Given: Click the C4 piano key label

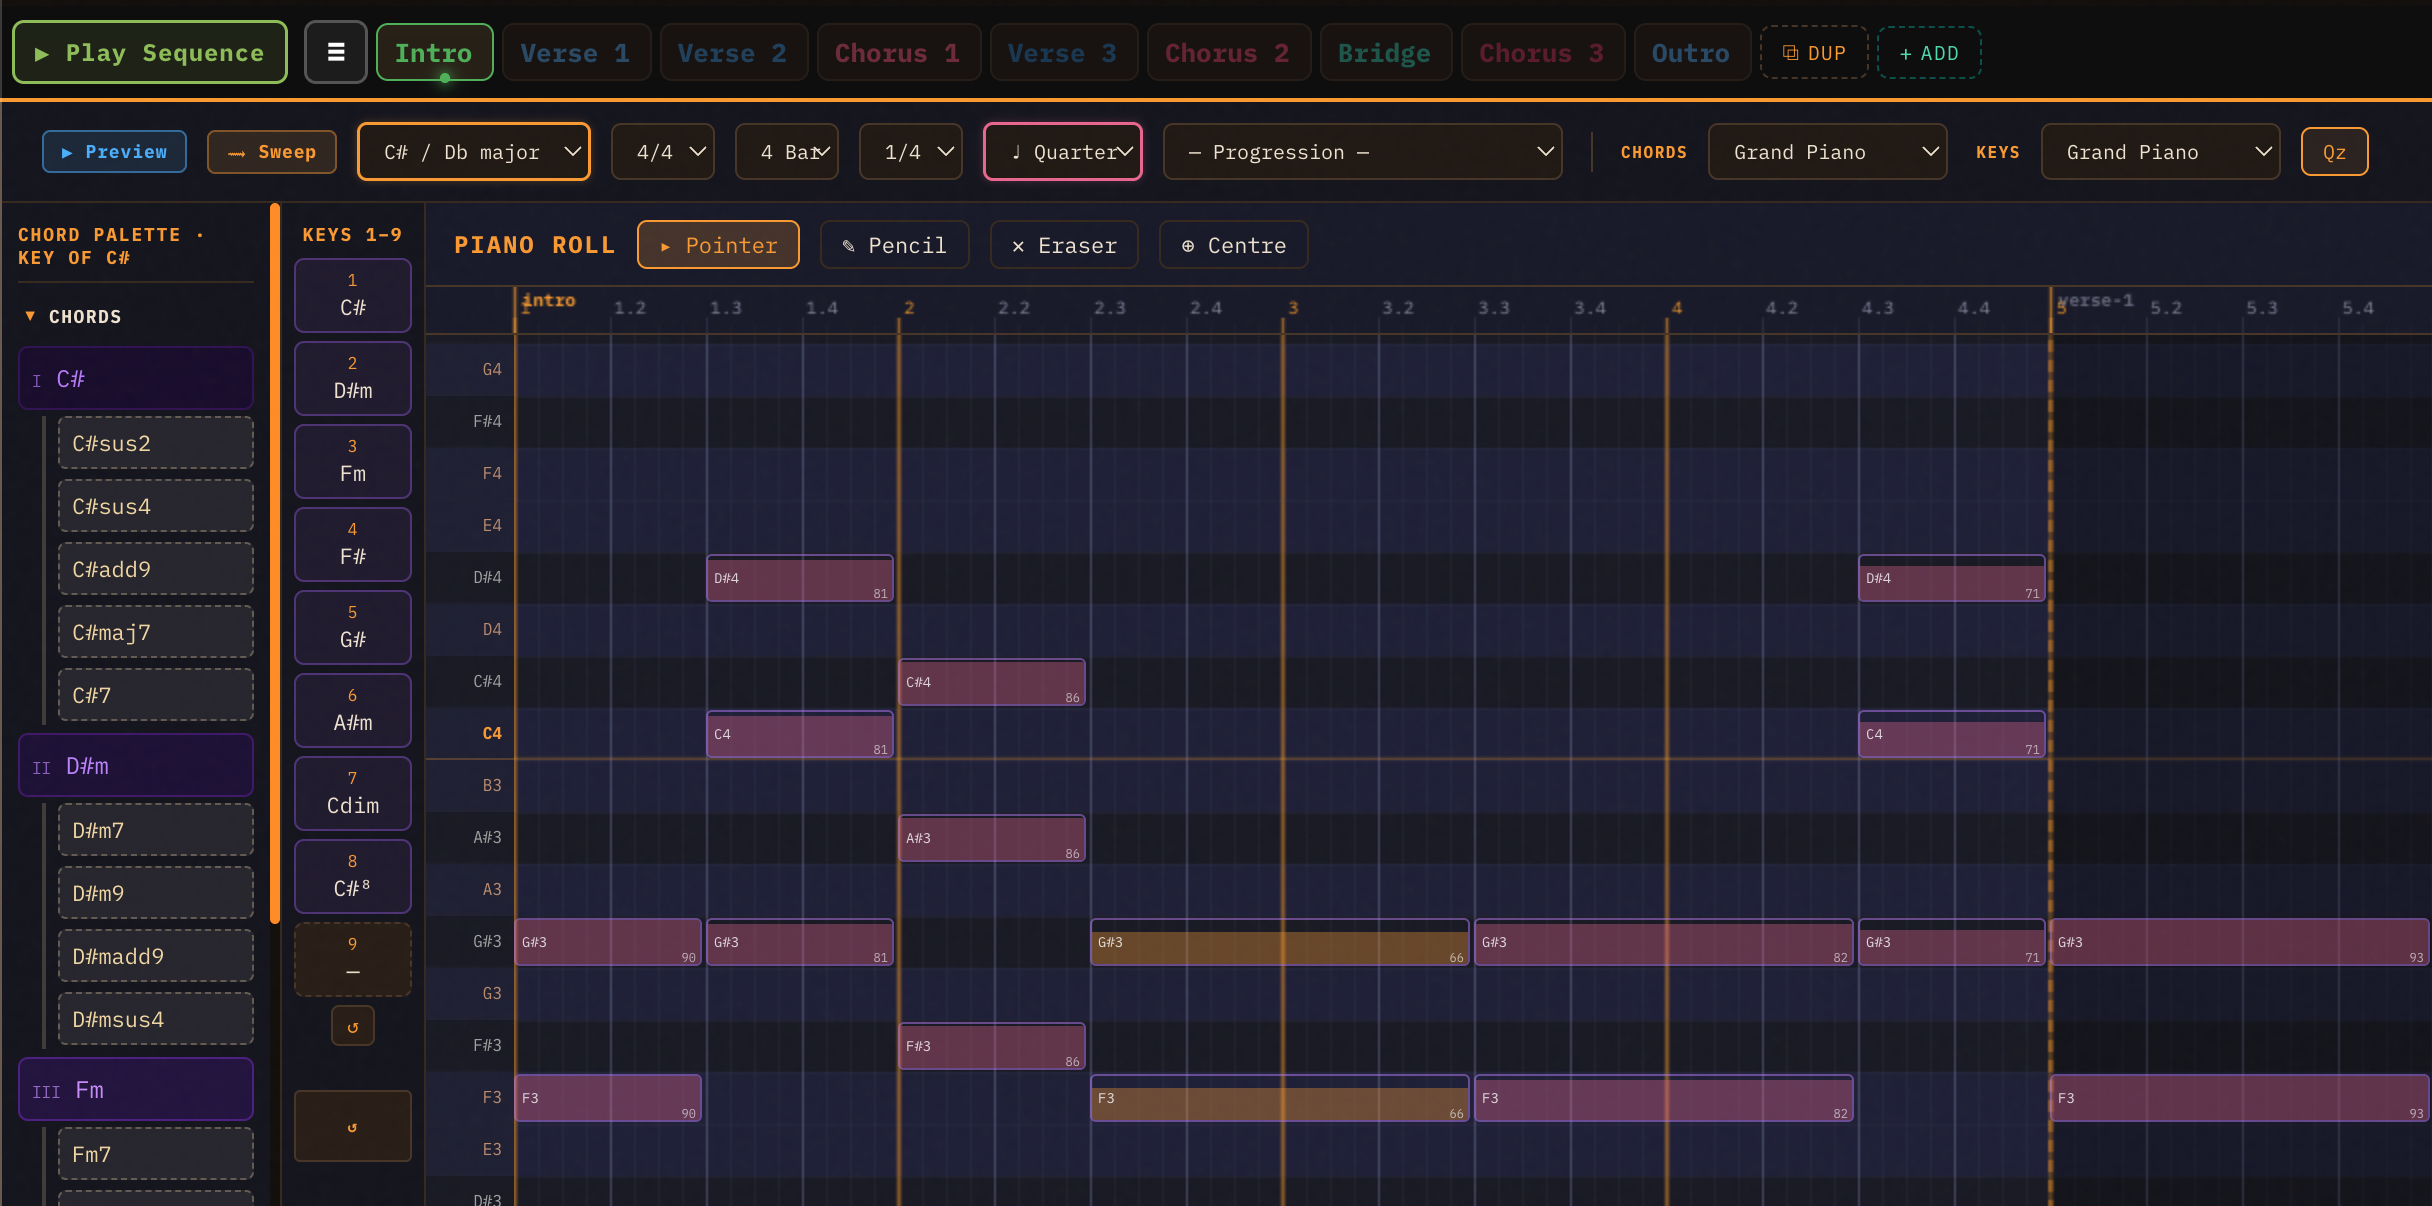Looking at the screenshot, I should click(x=492, y=733).
